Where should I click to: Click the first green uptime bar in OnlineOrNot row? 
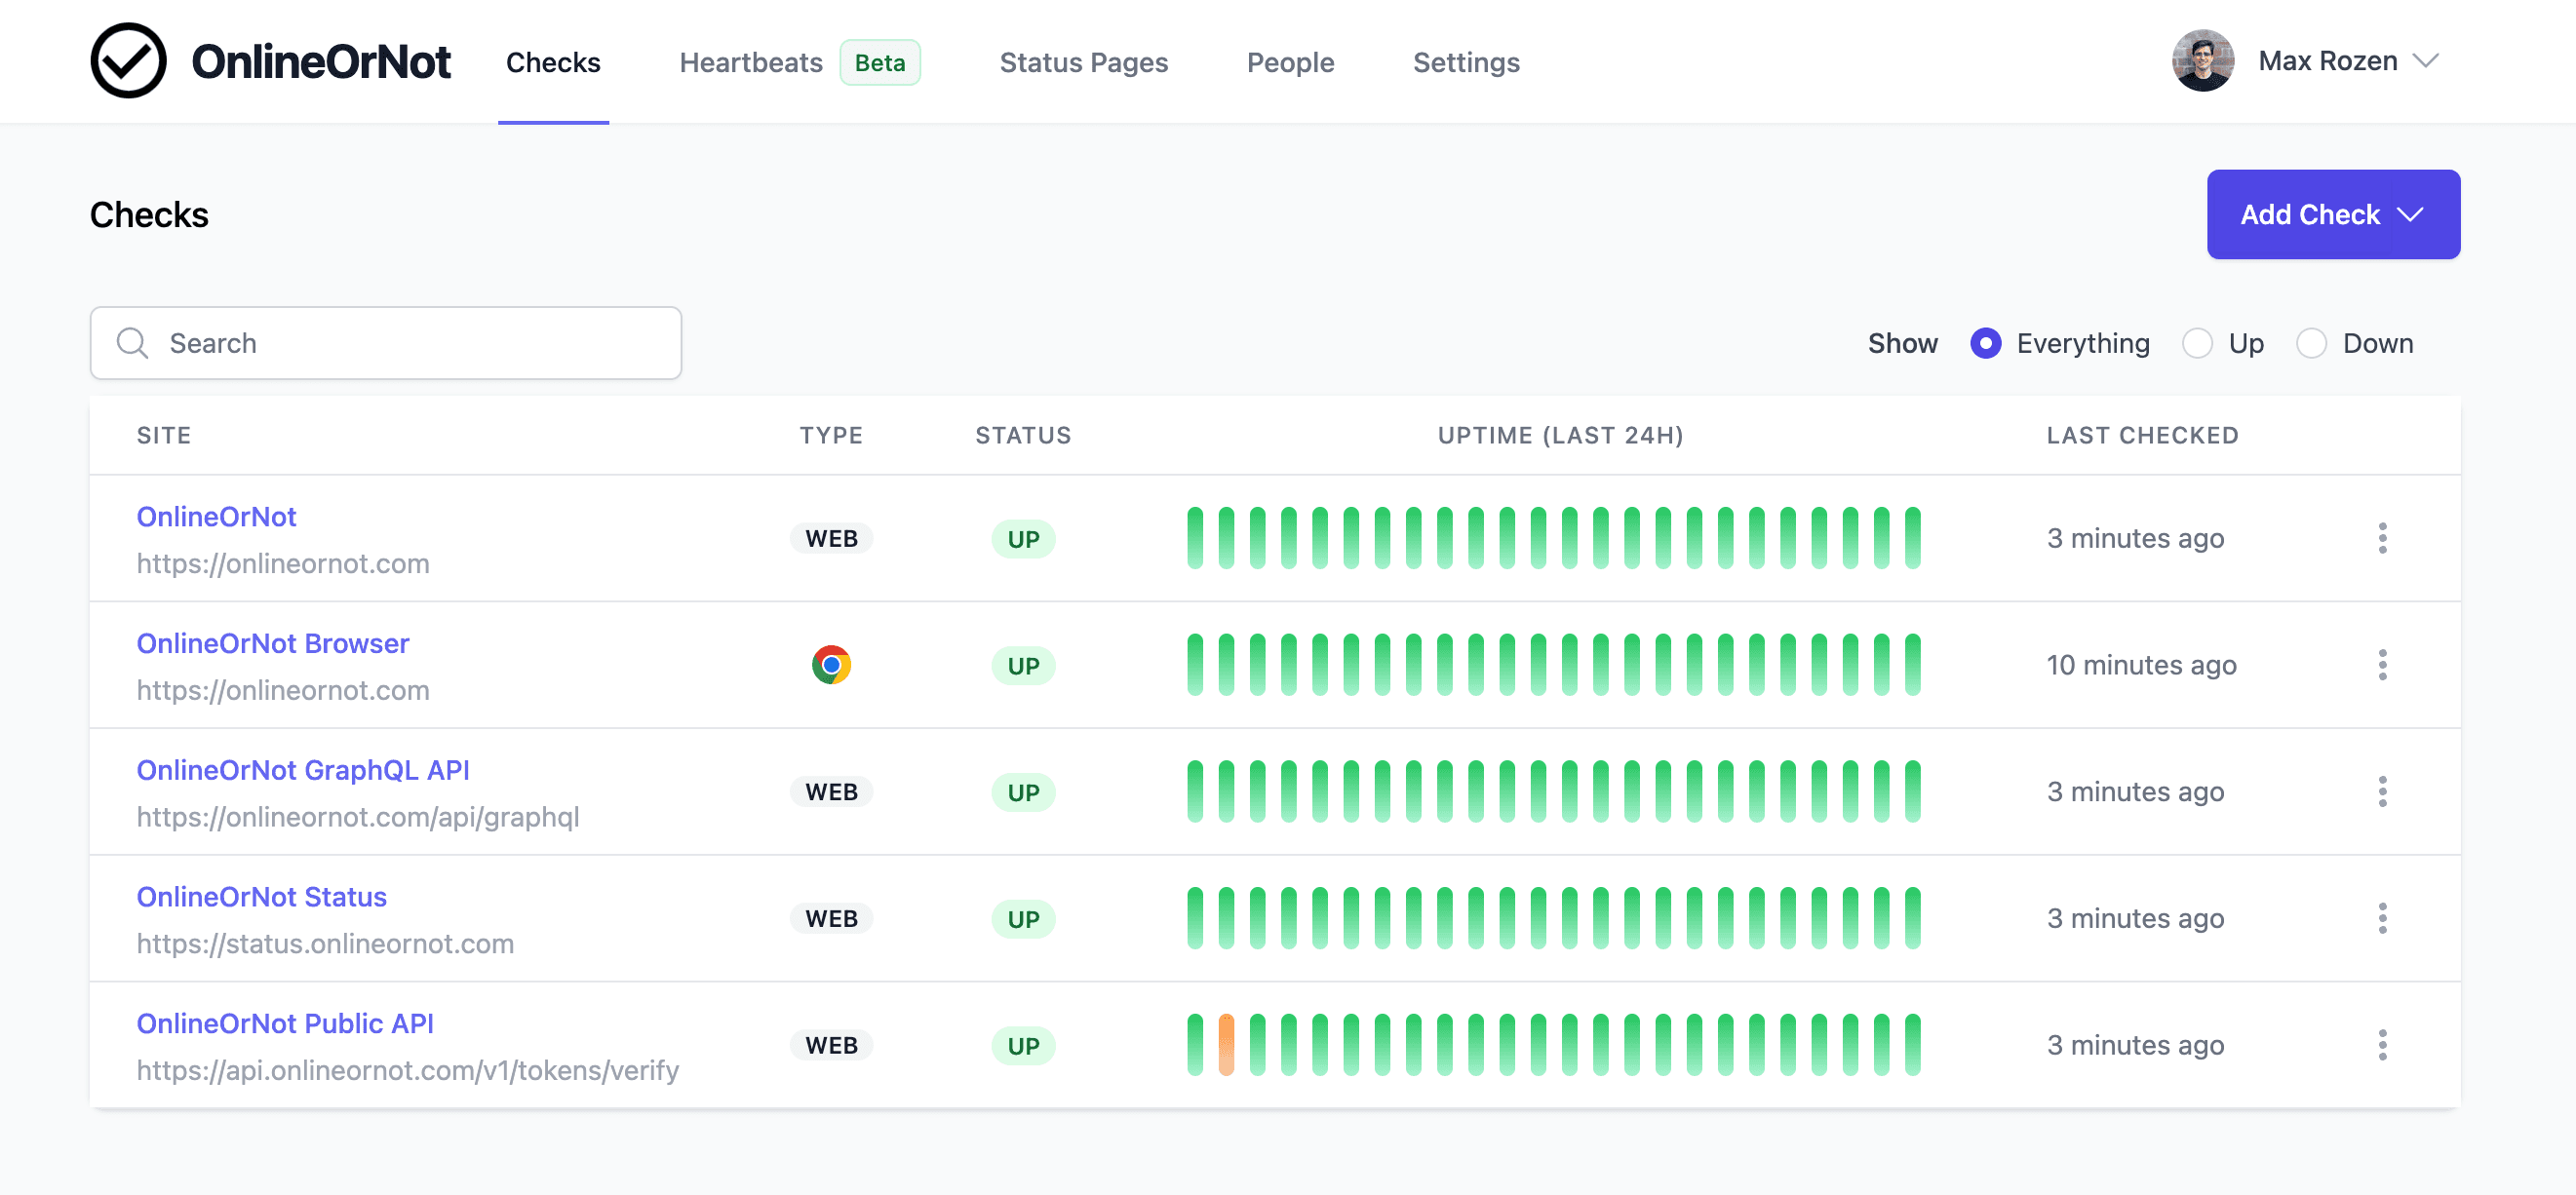point(1195,538)
